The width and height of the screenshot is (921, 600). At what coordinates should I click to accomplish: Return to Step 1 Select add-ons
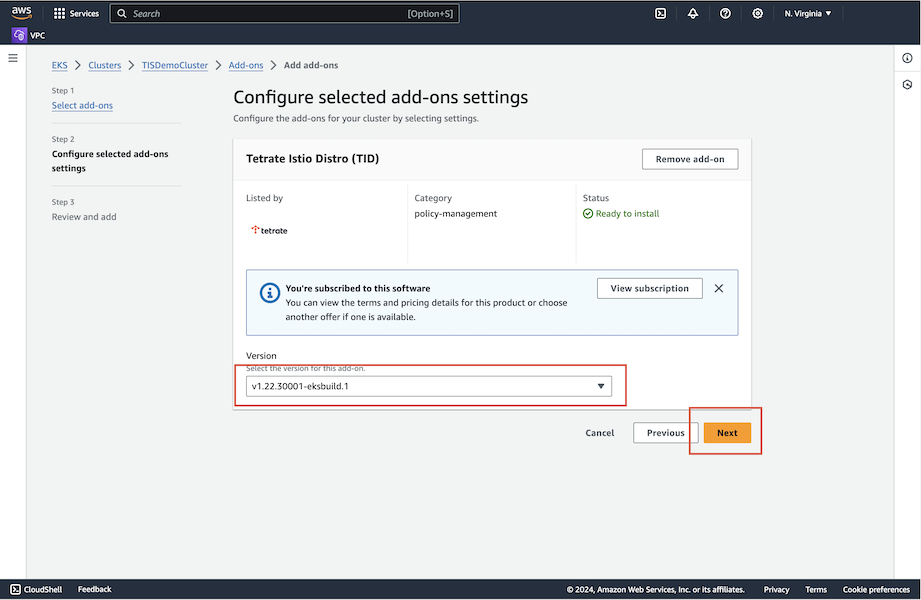click(82, 105)
